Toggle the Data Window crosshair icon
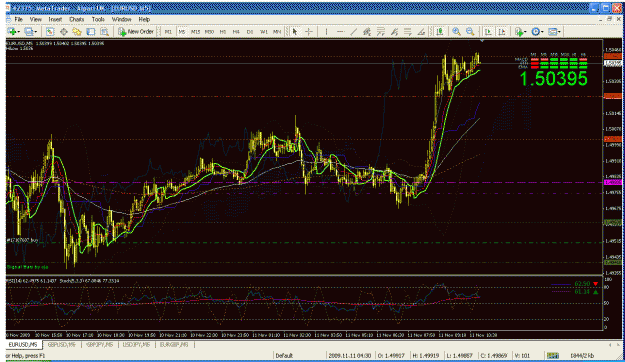 coord(63,31)
